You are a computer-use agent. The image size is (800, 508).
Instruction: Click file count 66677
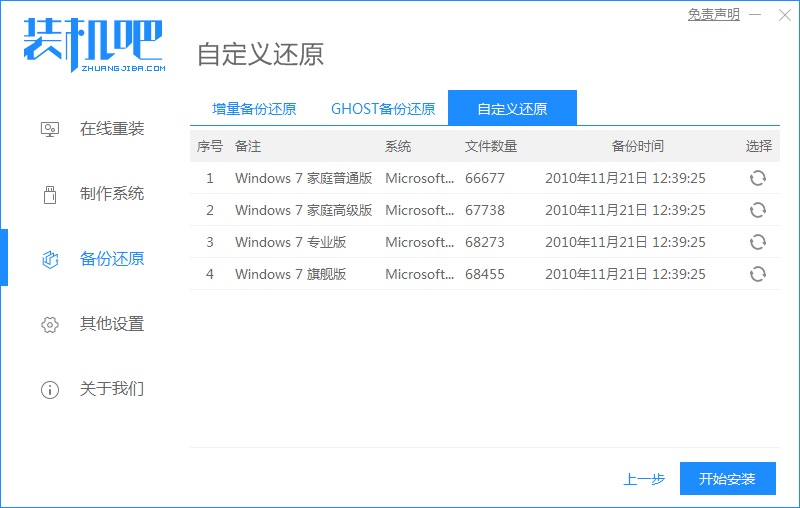485,178
